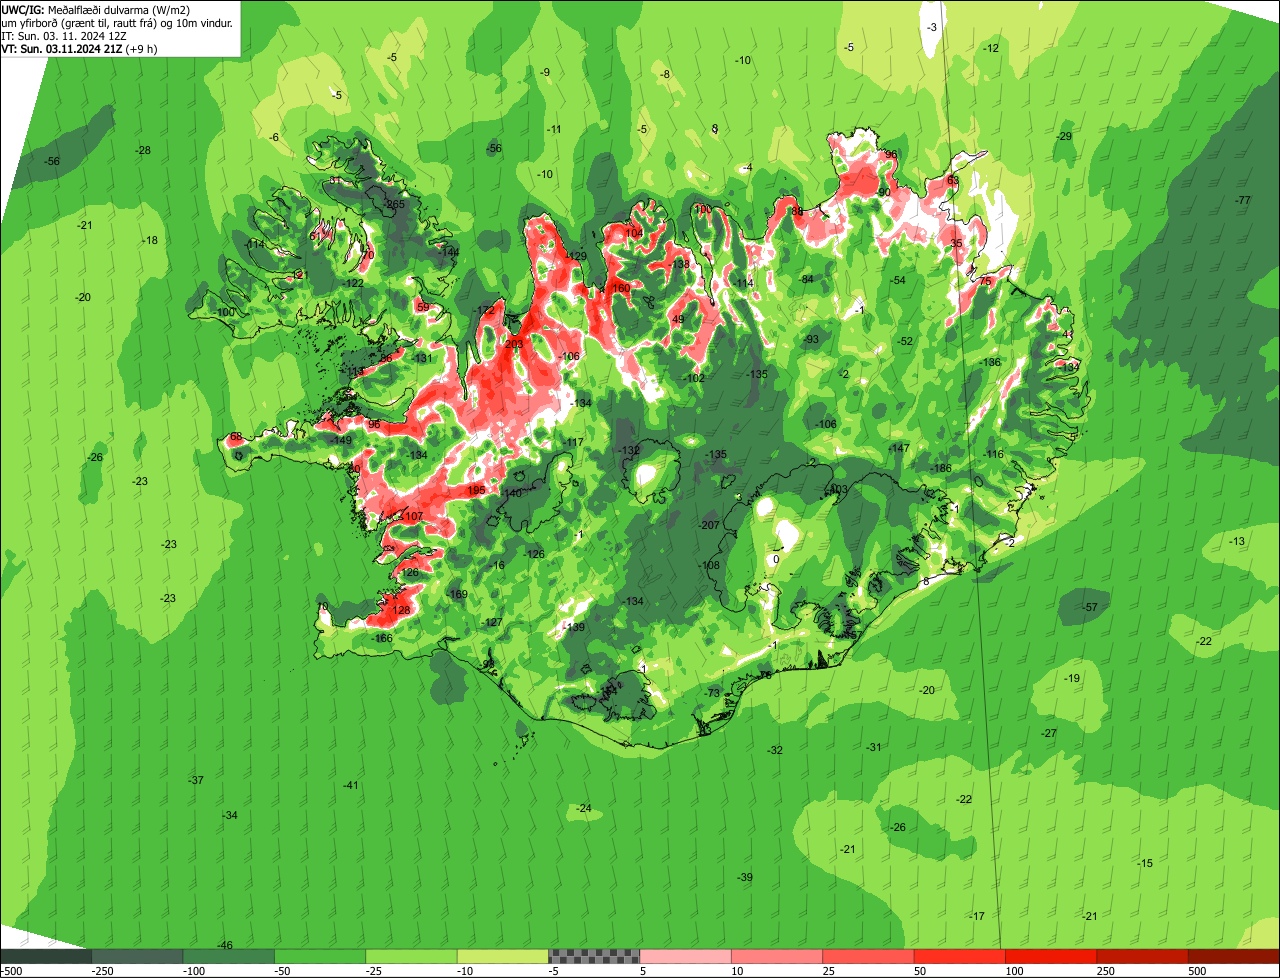Image resolution: width=1280 pixels, height=978 pixels.
Task: Click the '-139' map value
Action: 574,627
